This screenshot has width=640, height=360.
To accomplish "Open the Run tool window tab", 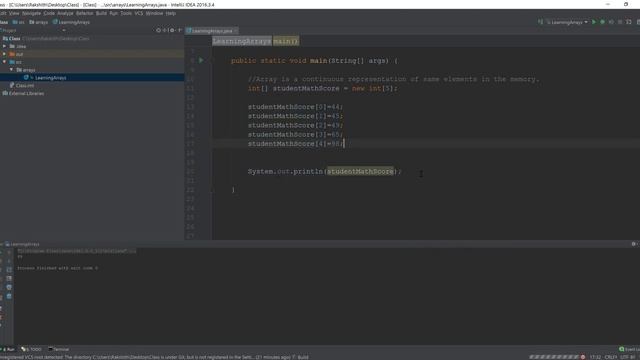I will pyautogui.click(x=8, y=349).
